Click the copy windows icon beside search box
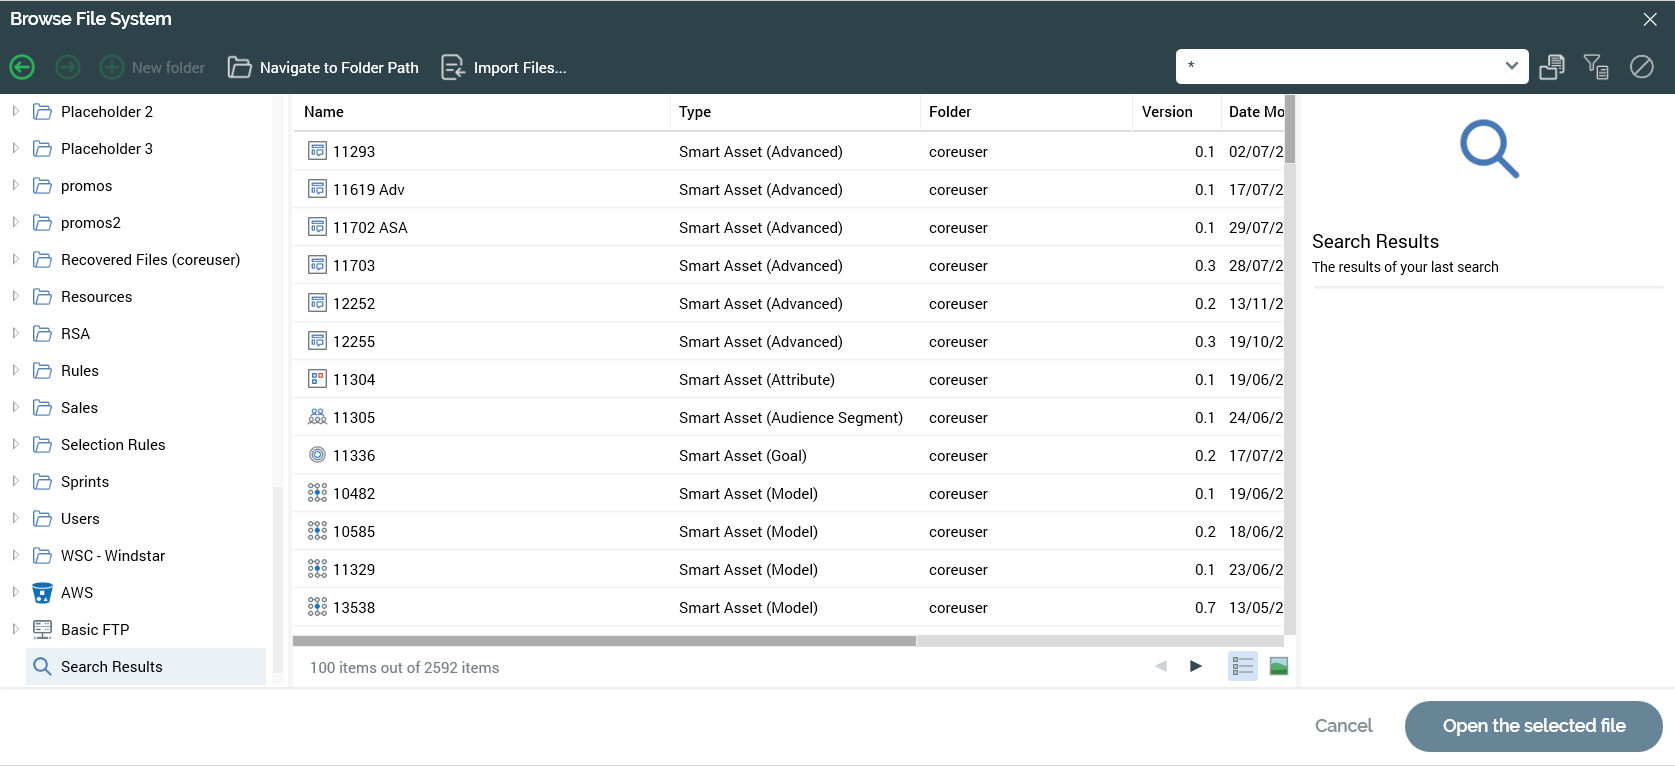Viewport: 1675px width, 766px height. (1552, 67)
